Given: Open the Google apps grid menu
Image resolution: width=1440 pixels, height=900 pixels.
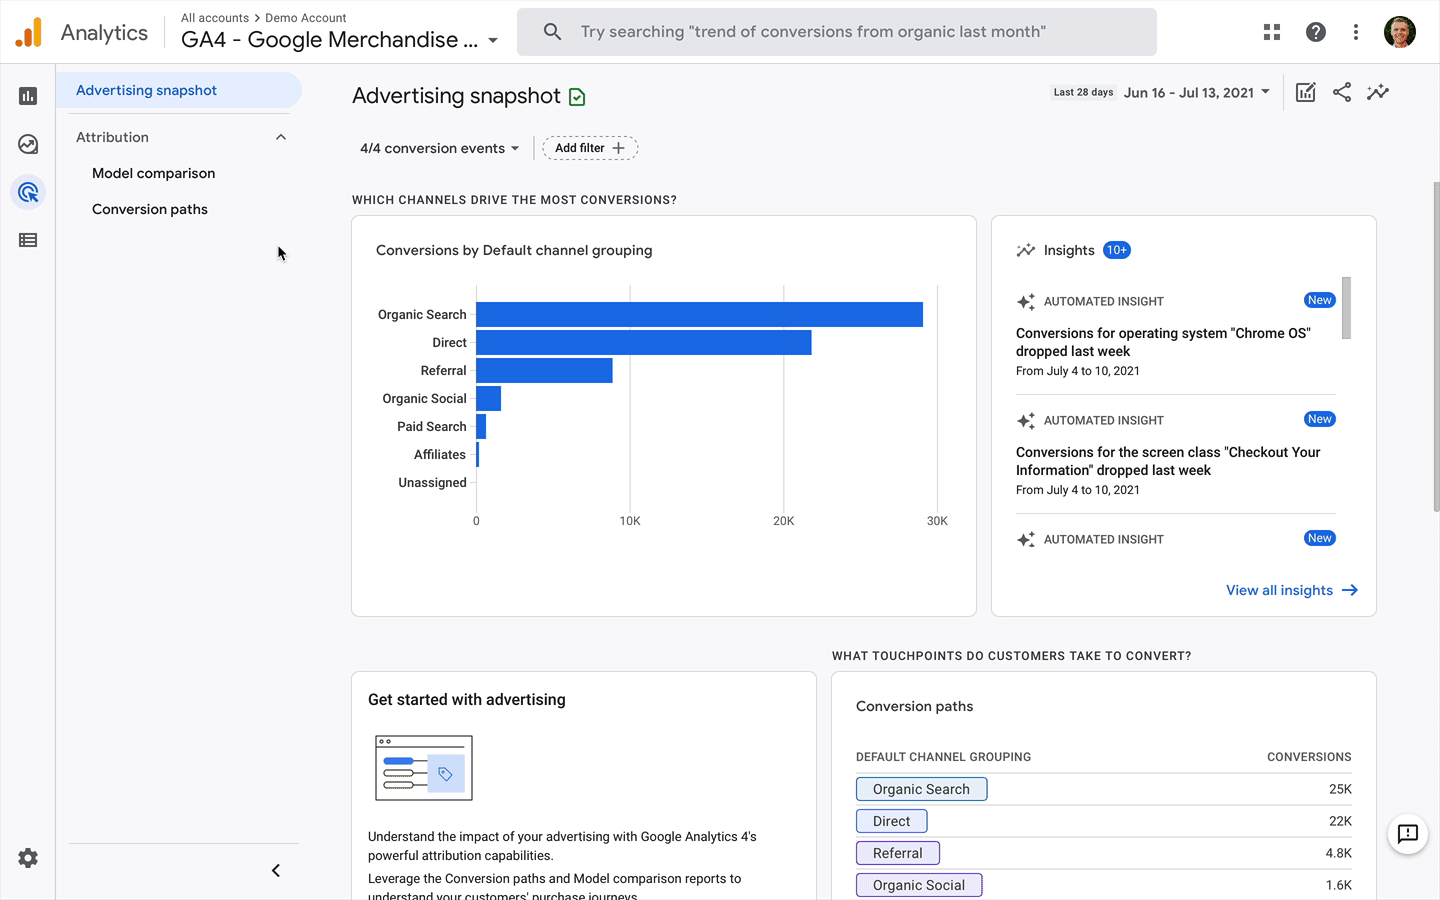Looking at the screenshot, I should 1271,31.
